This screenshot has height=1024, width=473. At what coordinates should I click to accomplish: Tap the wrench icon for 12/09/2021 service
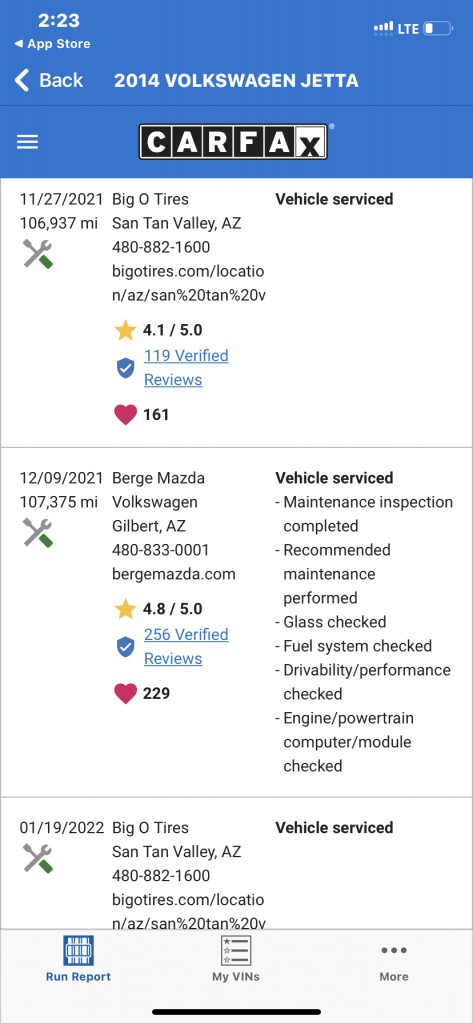[x=38, y=532]
